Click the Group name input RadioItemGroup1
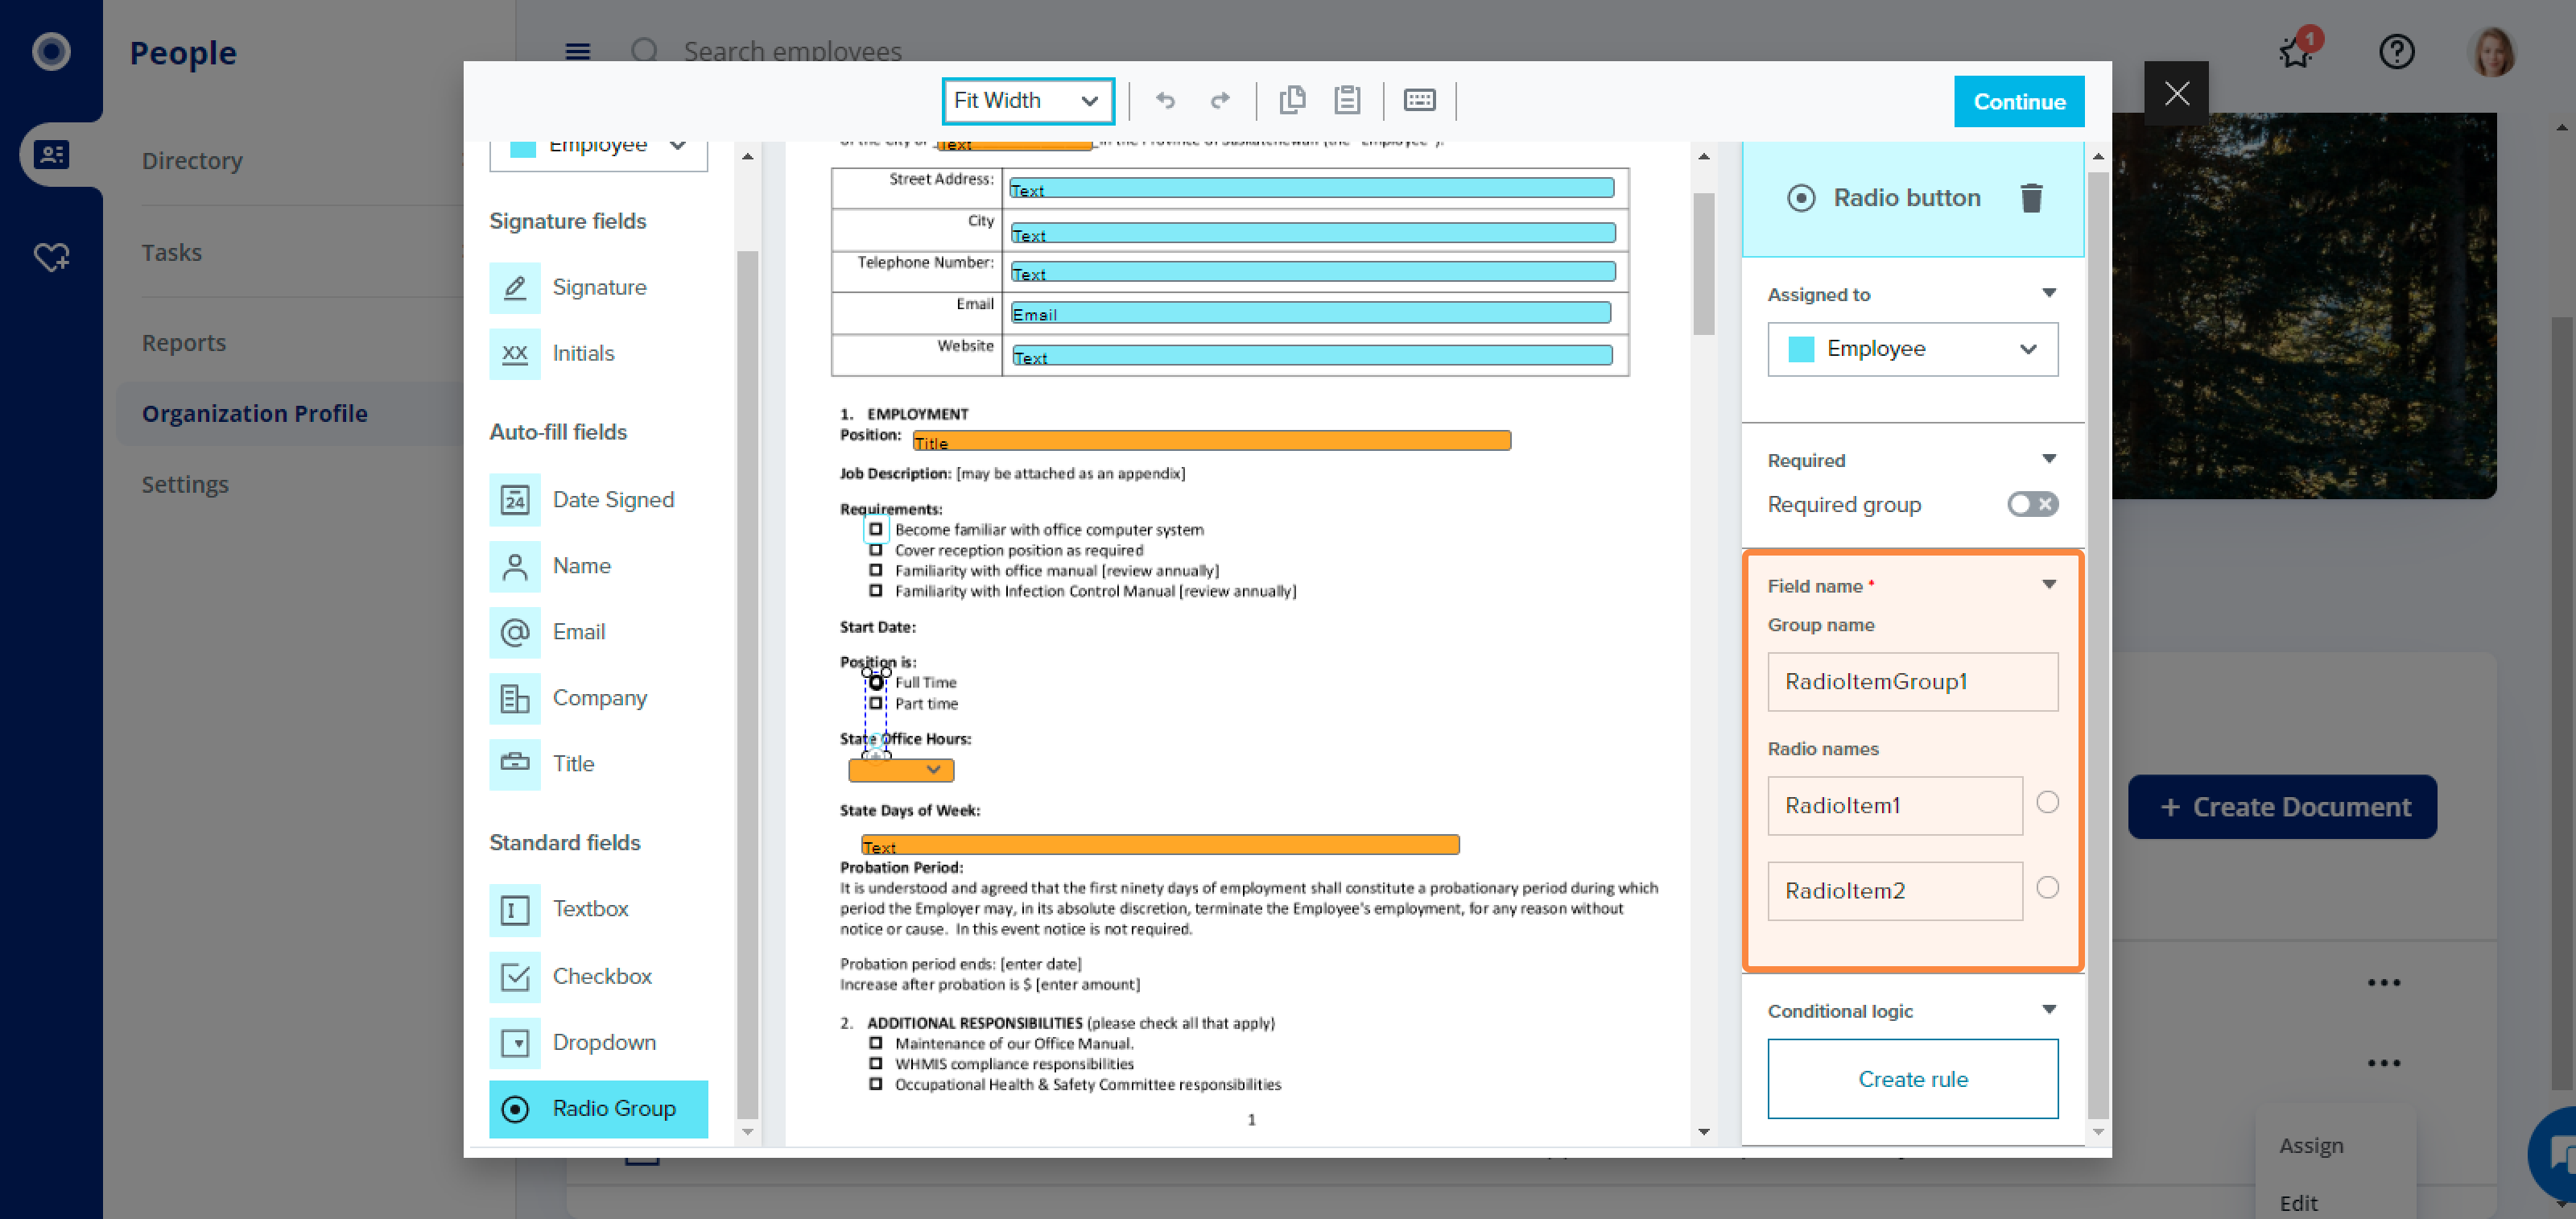2576x1219 pixels. click(1912, 681)
